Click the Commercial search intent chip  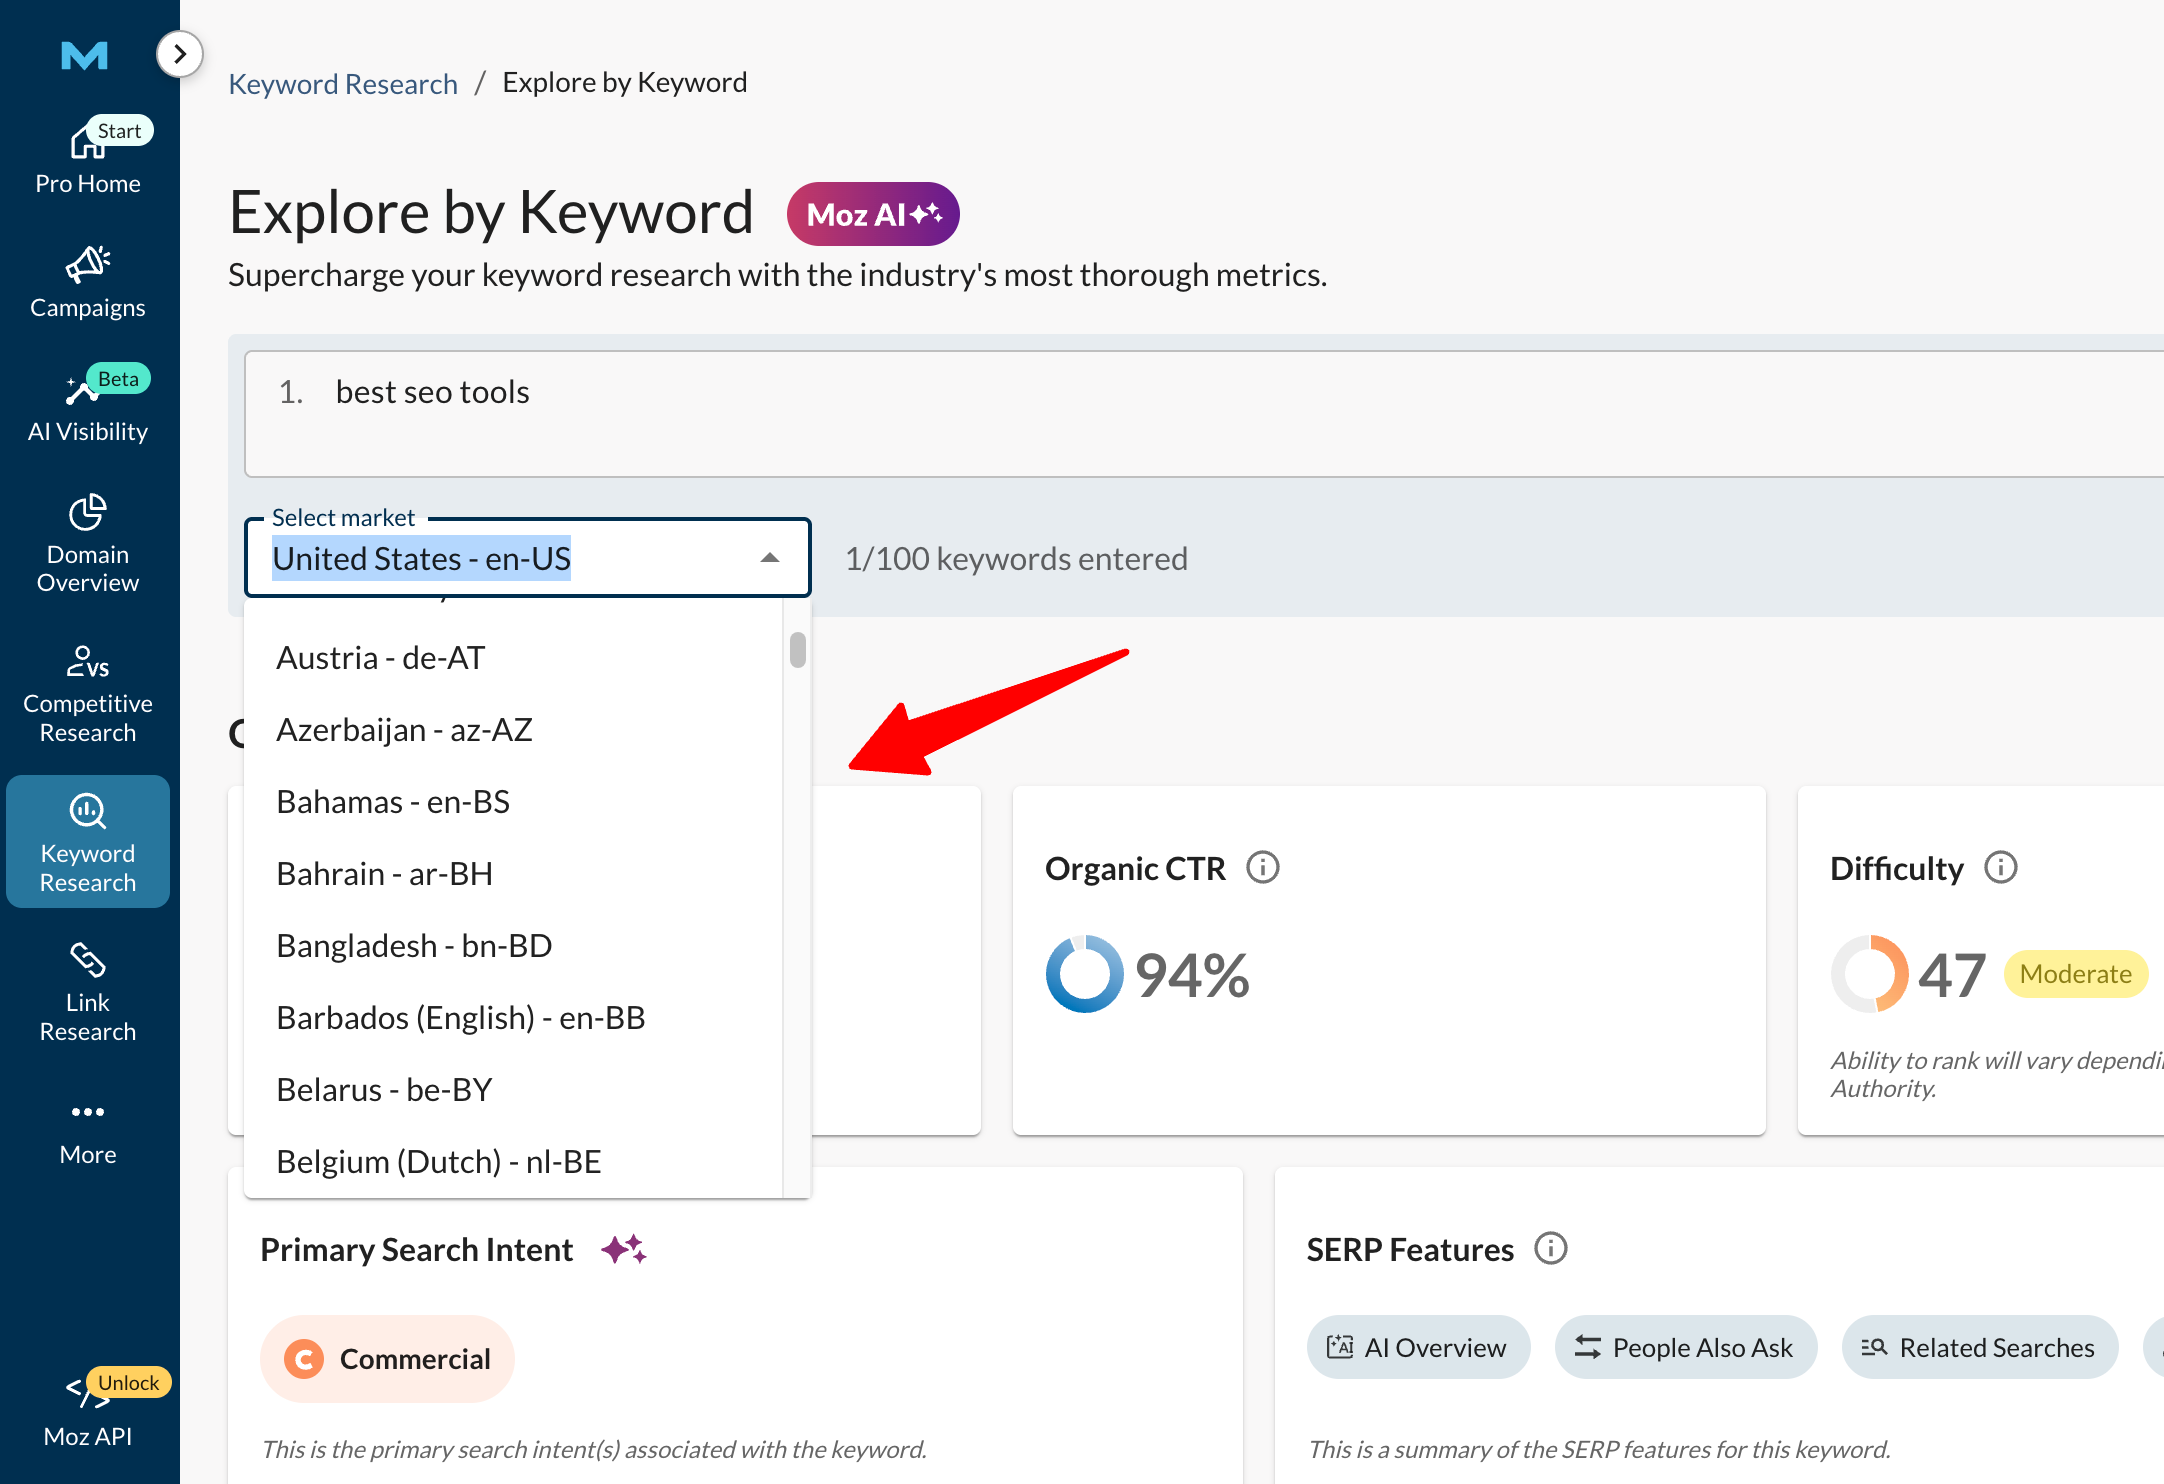click(387, 1358)
